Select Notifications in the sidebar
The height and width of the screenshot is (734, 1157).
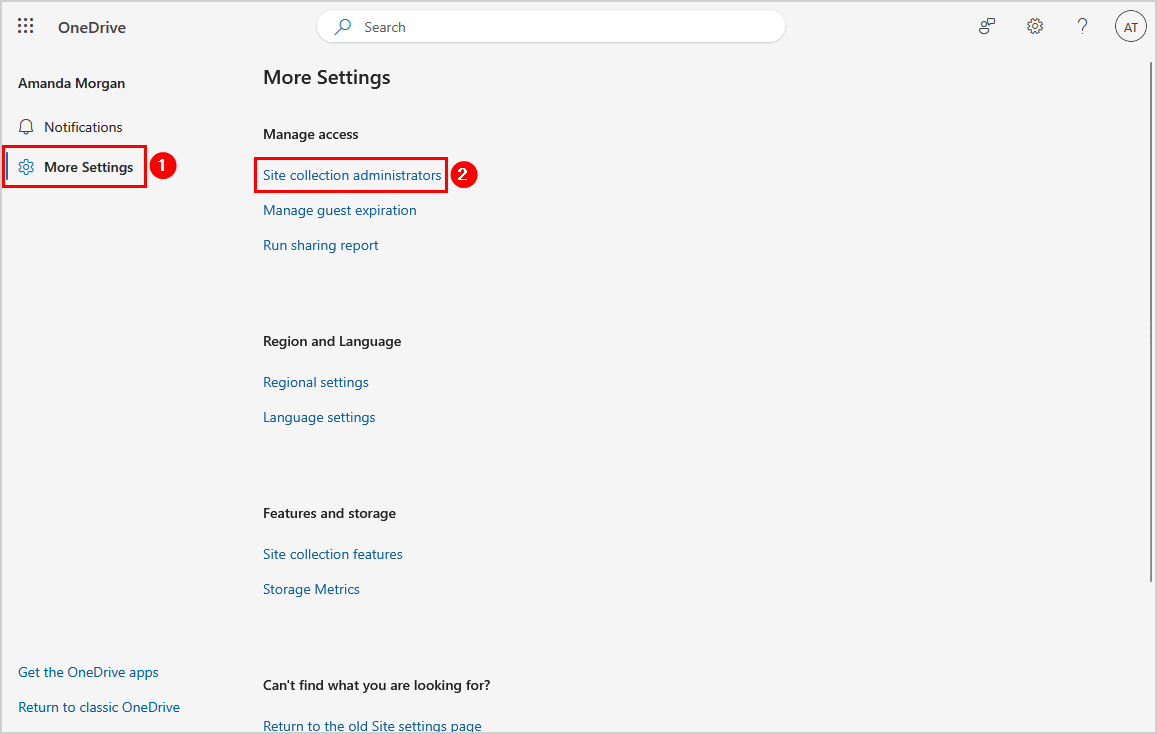click(83, 127)
